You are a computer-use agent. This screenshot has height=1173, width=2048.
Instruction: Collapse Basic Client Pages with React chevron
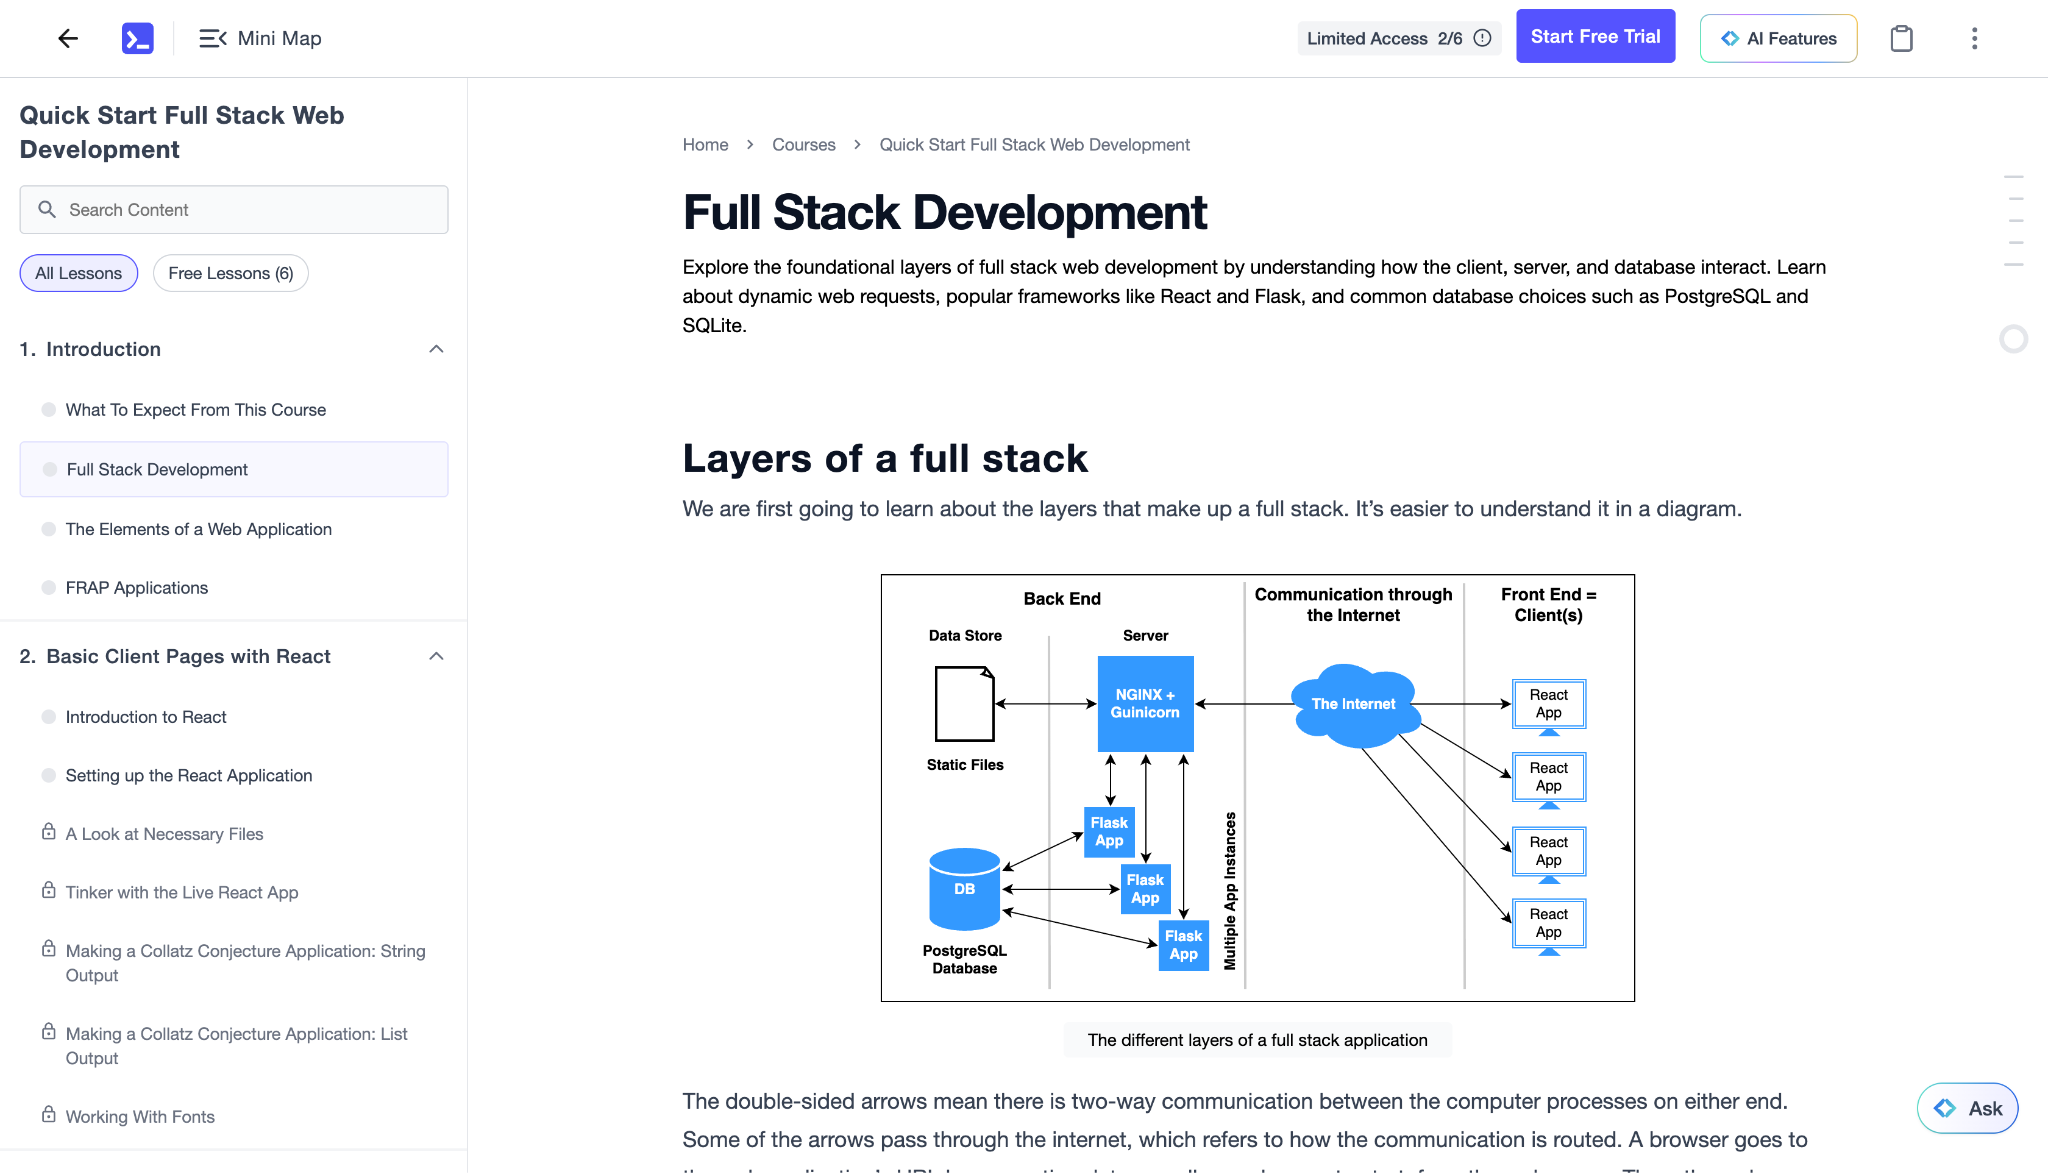click(x=436, y=656)
